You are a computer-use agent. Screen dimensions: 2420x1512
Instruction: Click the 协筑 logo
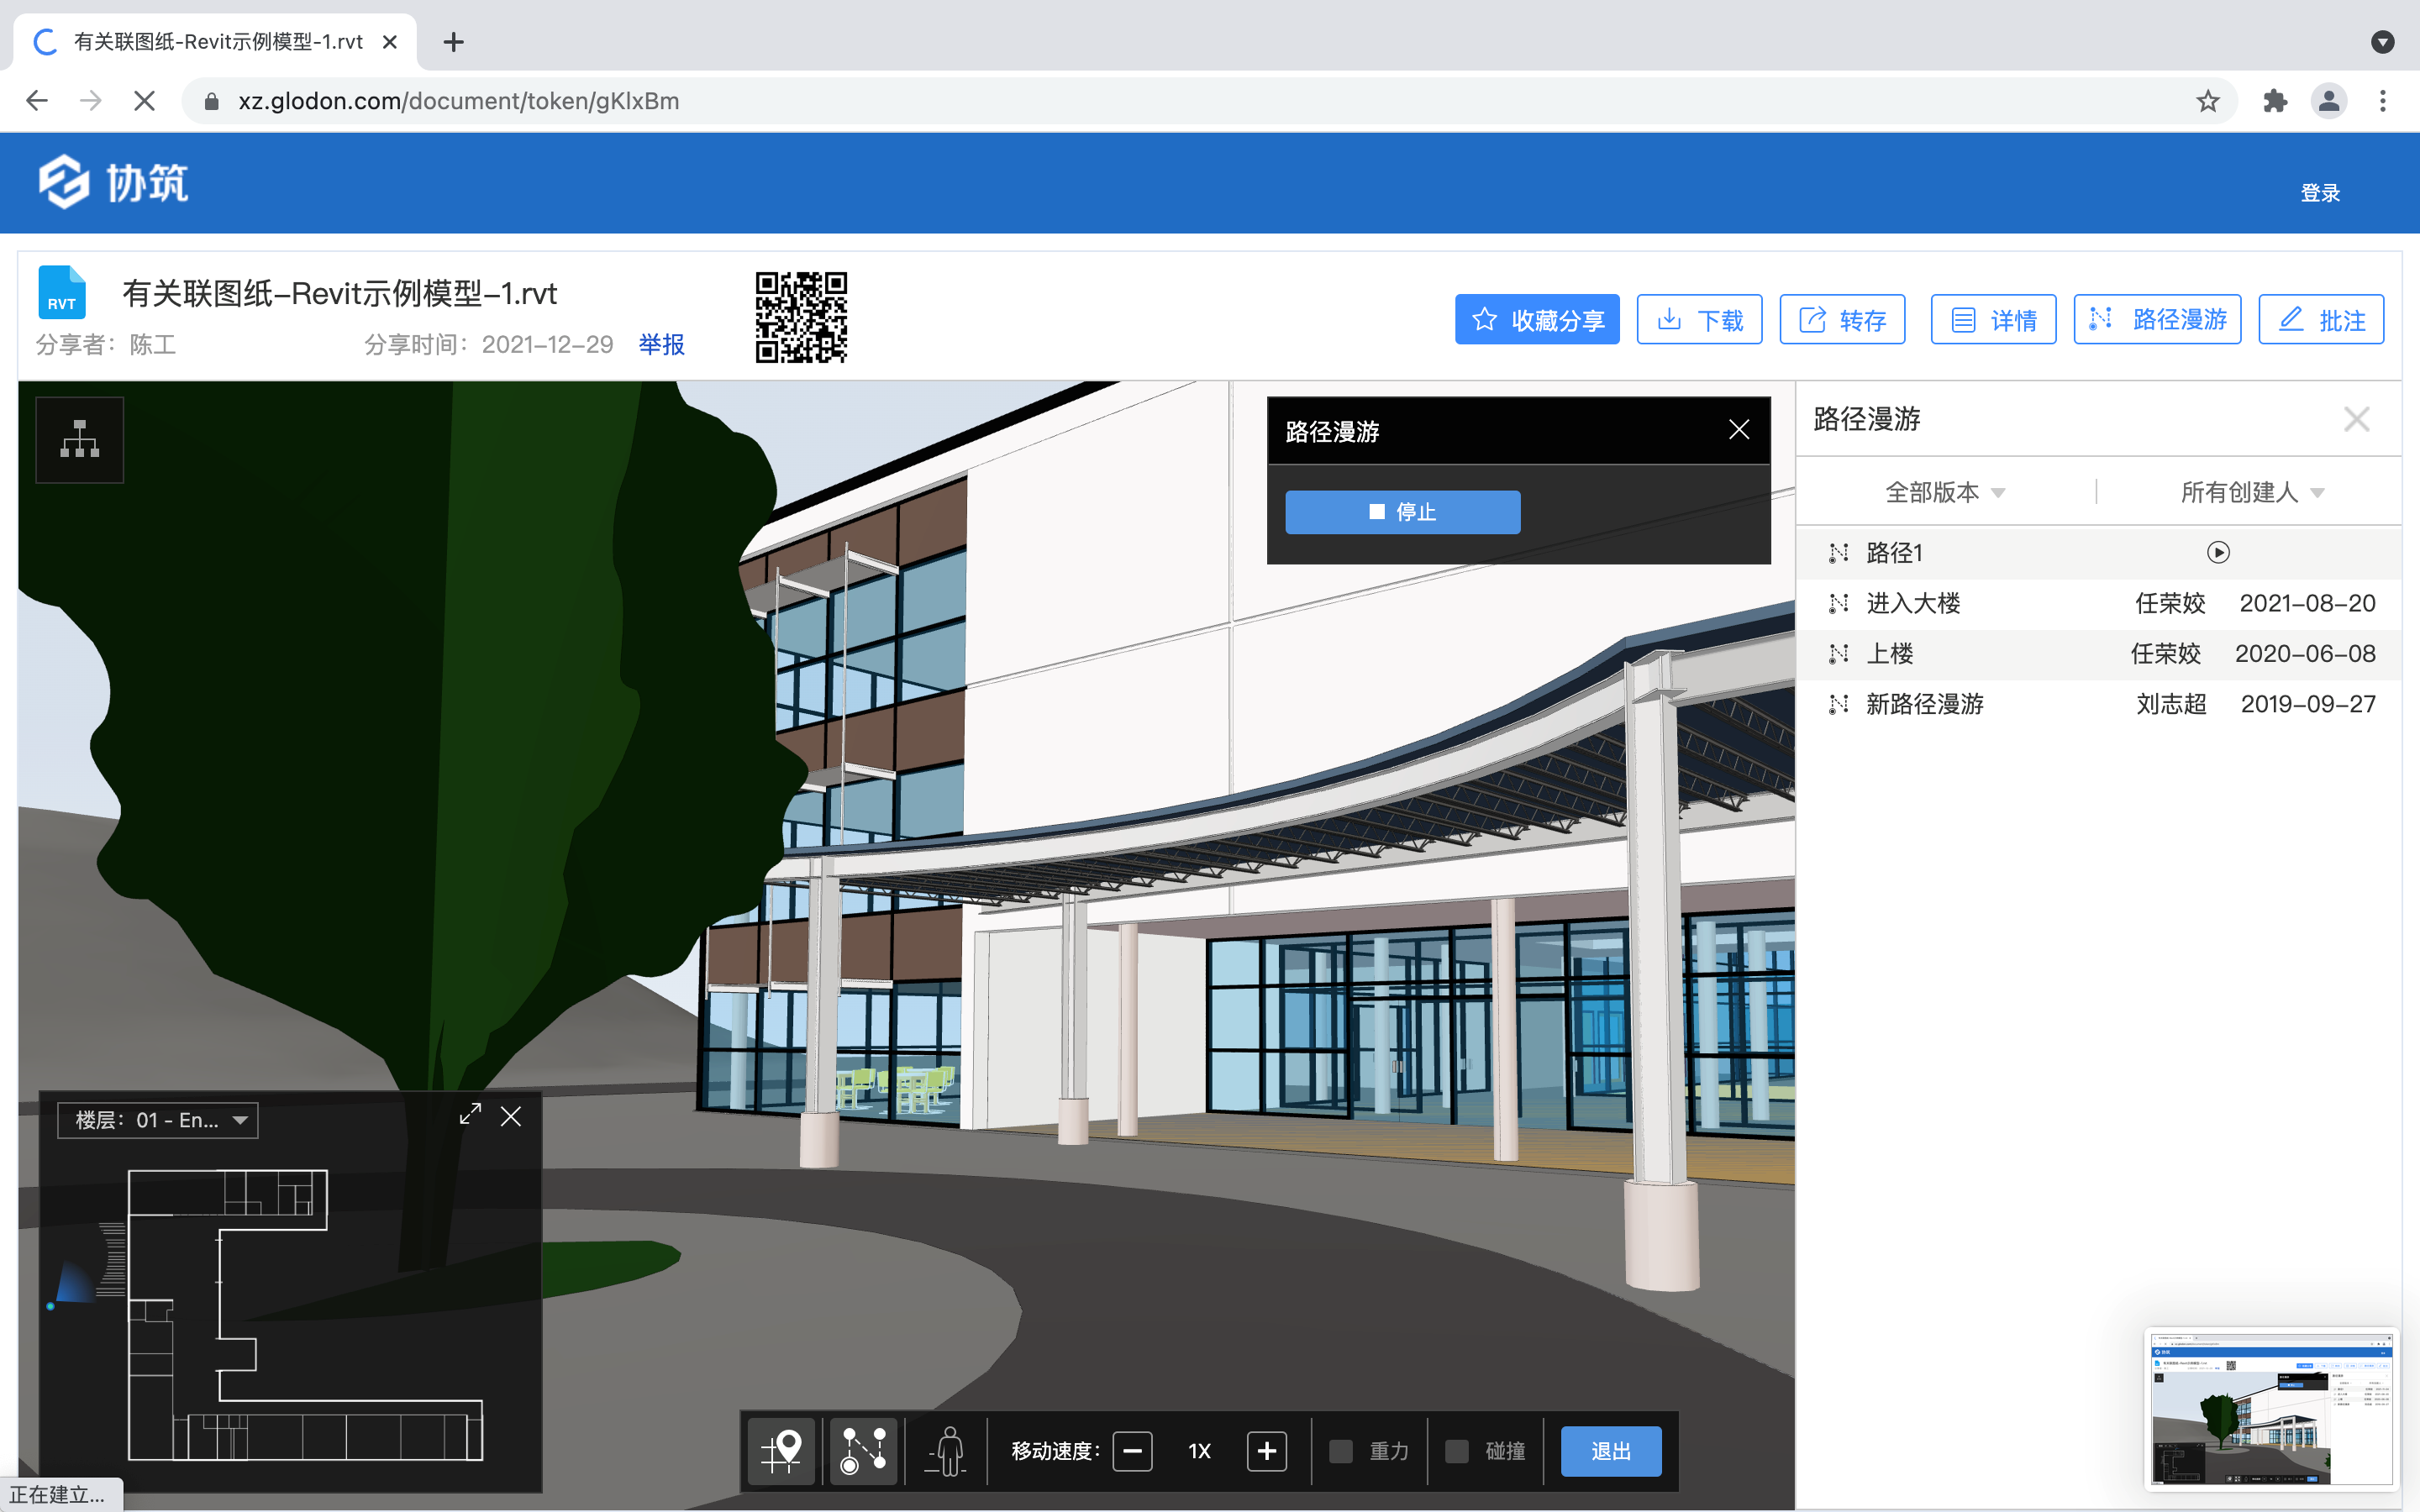coord(113,182)
